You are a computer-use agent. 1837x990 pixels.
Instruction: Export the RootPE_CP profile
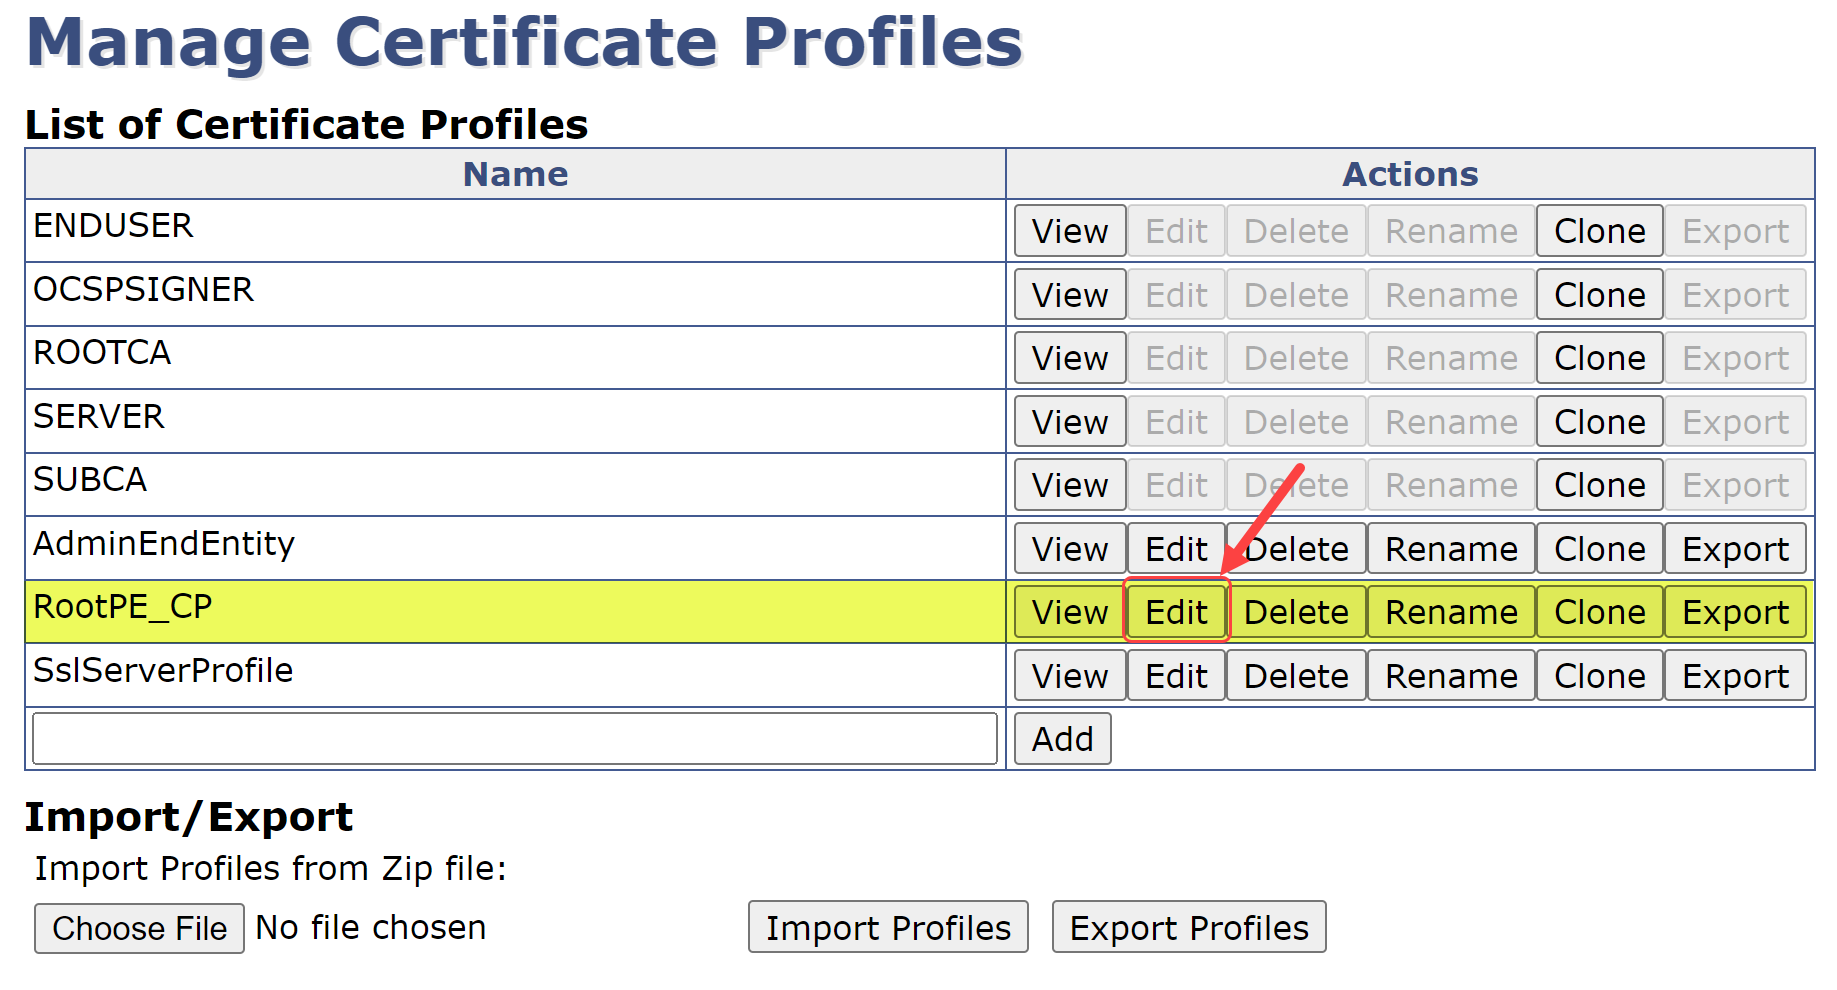point(1735,612)
